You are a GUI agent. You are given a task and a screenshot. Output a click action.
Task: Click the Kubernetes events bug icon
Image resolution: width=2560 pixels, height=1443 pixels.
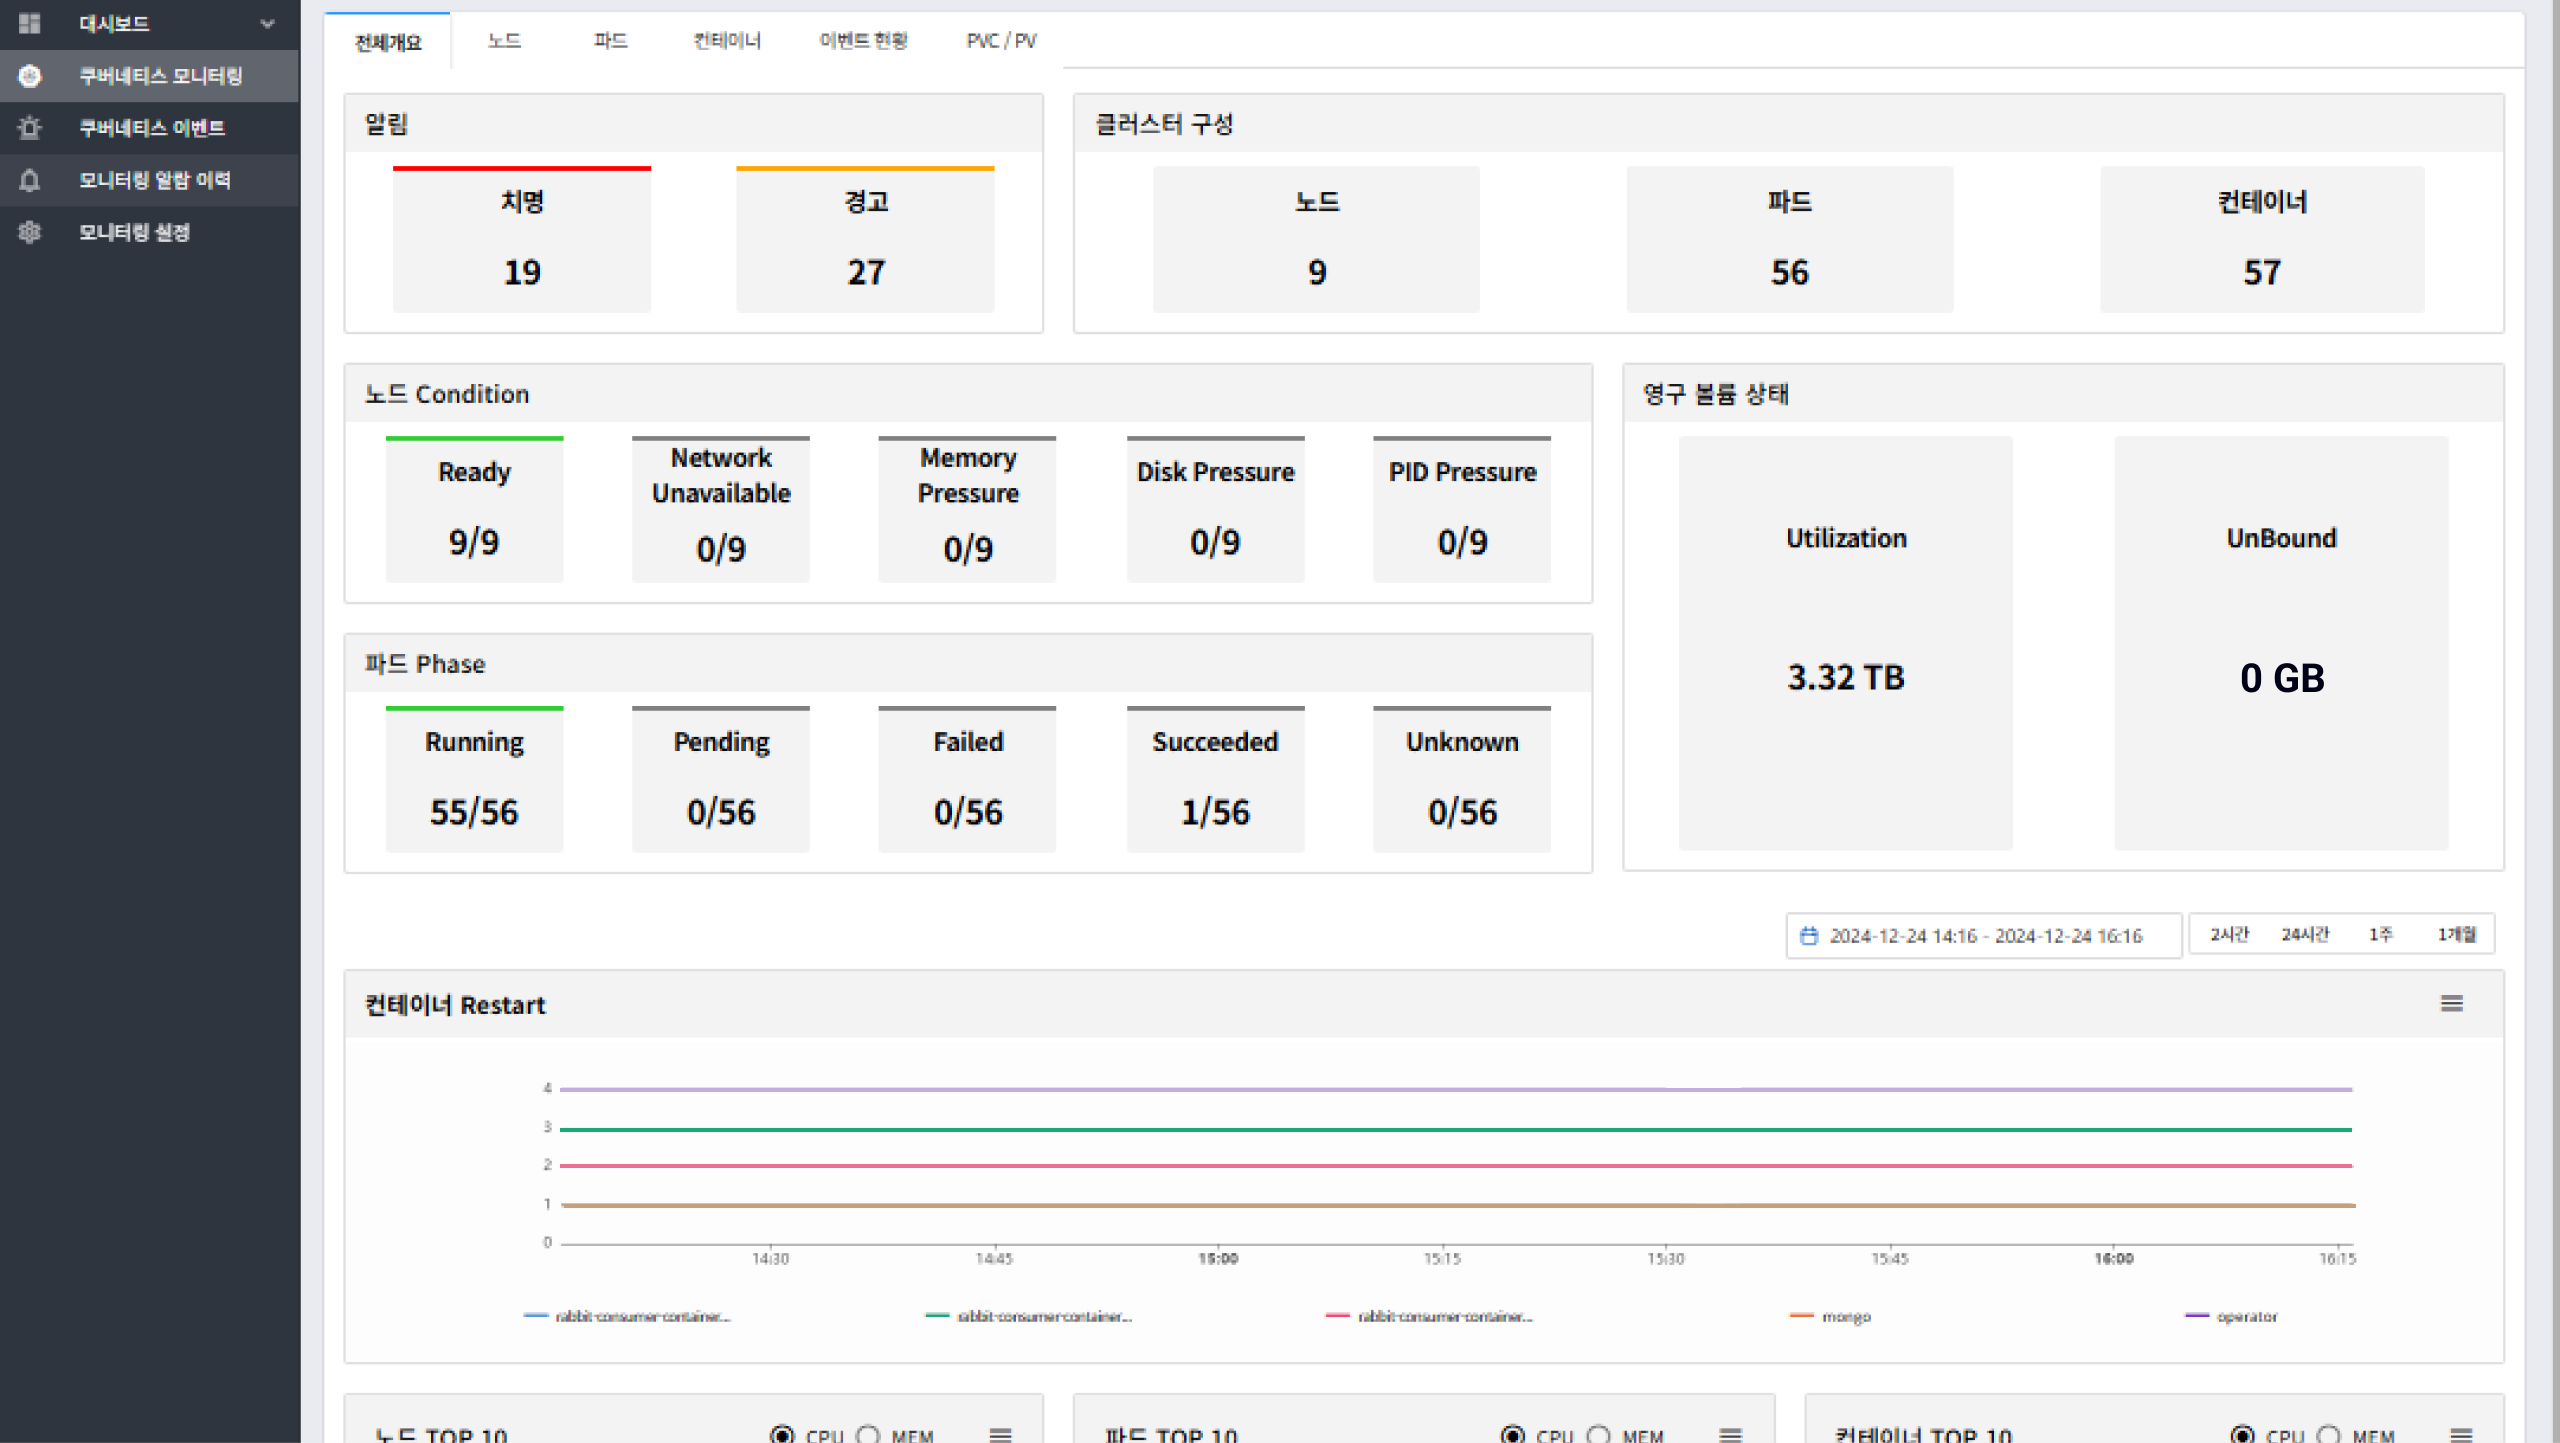29,128
